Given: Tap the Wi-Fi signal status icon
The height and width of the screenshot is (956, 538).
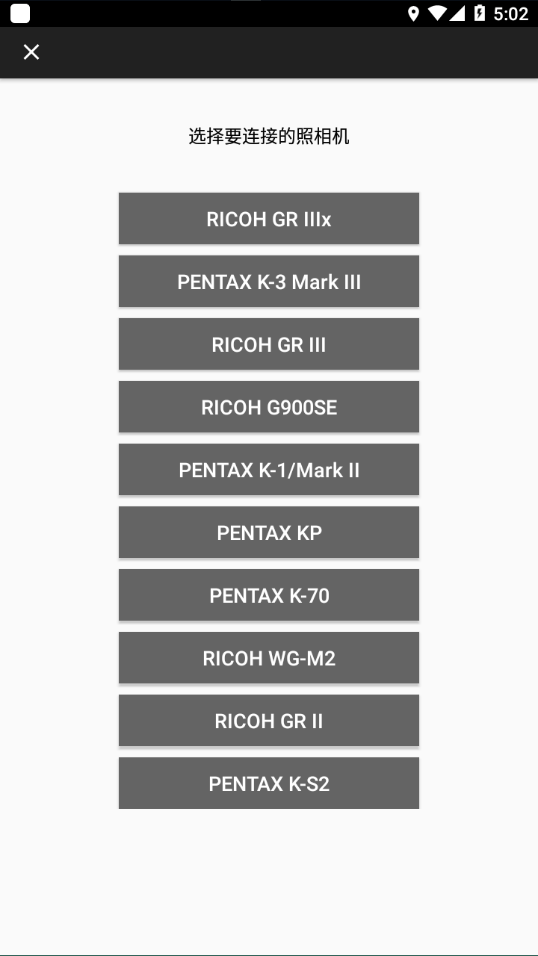Looking at the screenshot, I should [x=436, y=13].
